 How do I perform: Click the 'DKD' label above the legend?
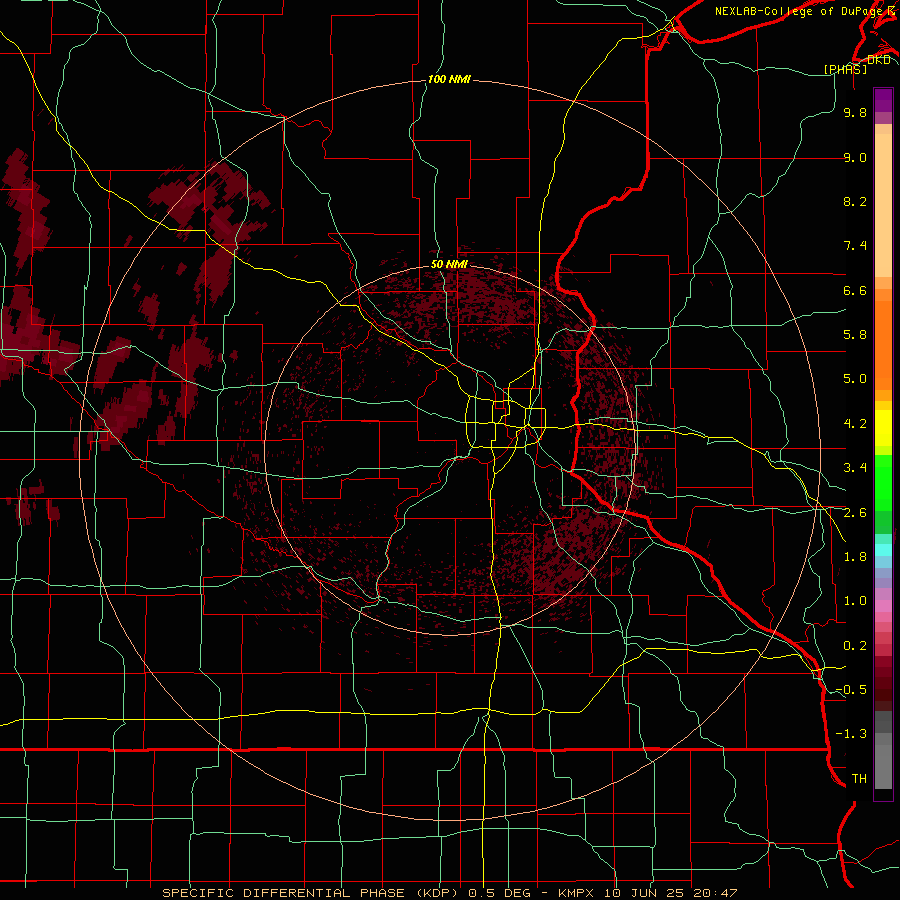click(879, 60)
